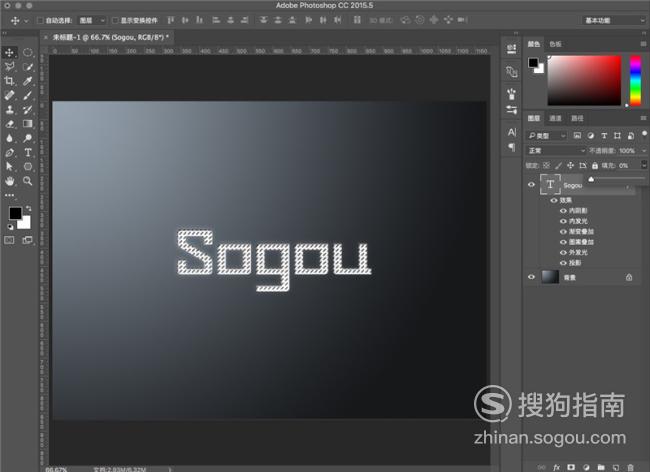Select the Dodge tool
The image size is (650, 472).
(27, 138)
